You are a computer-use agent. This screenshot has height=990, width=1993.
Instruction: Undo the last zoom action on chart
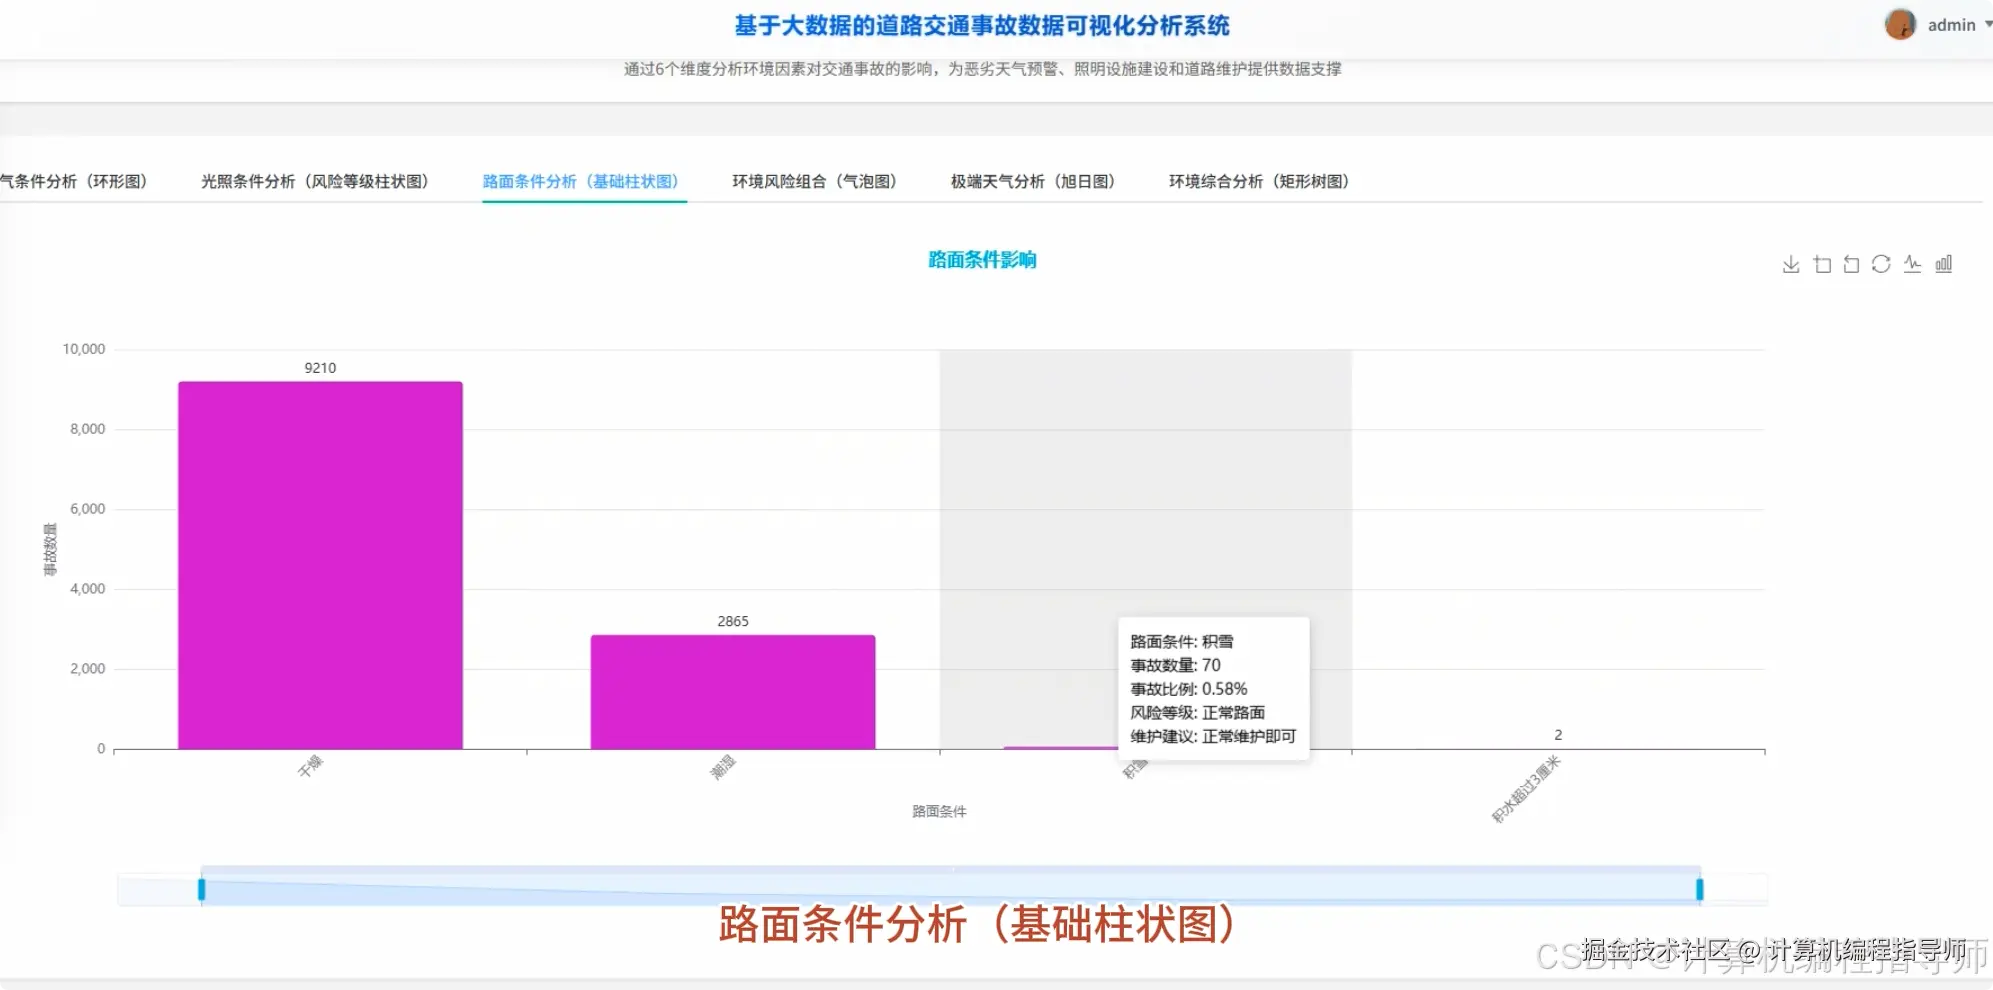tap(1851, 264)
